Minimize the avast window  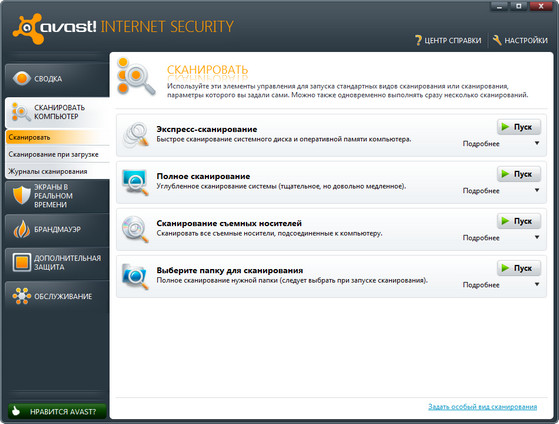pos(500,6)
